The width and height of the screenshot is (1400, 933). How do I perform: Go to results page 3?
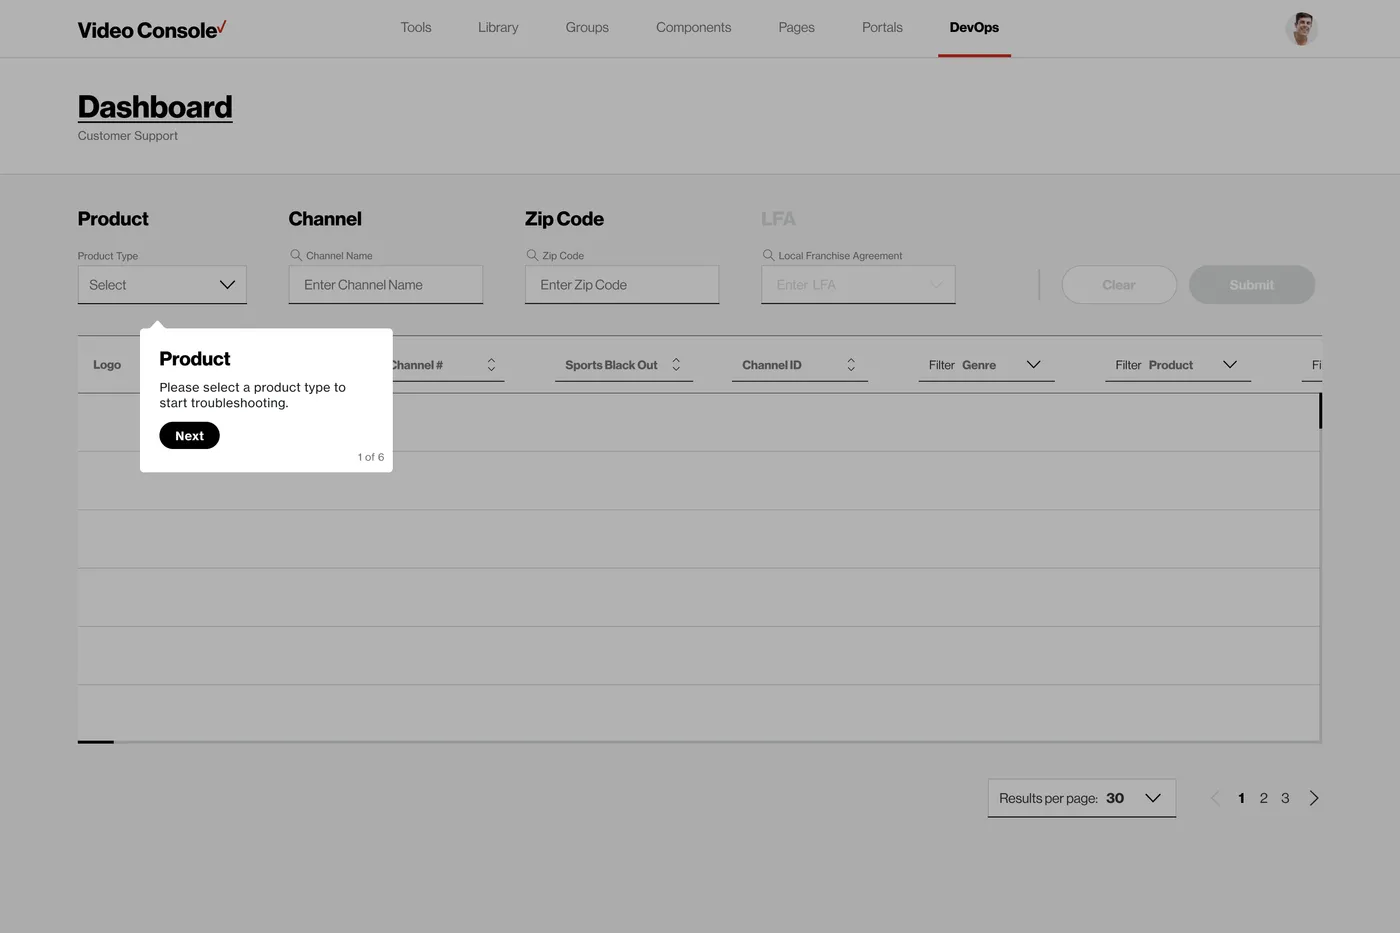pyautogui.click(x=1285, y=798)
